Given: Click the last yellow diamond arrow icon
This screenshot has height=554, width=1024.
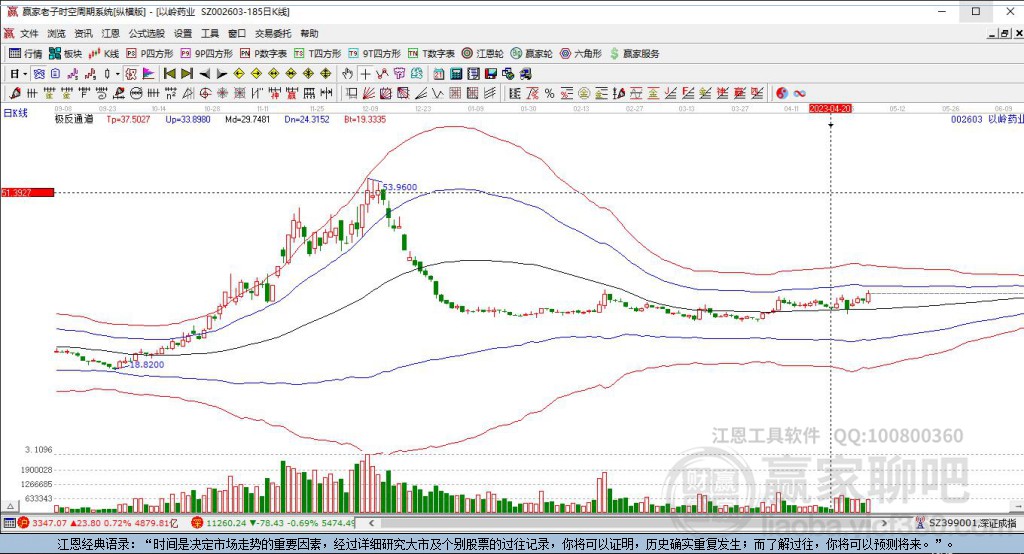Looking at the screenshot, I should 325,74.
